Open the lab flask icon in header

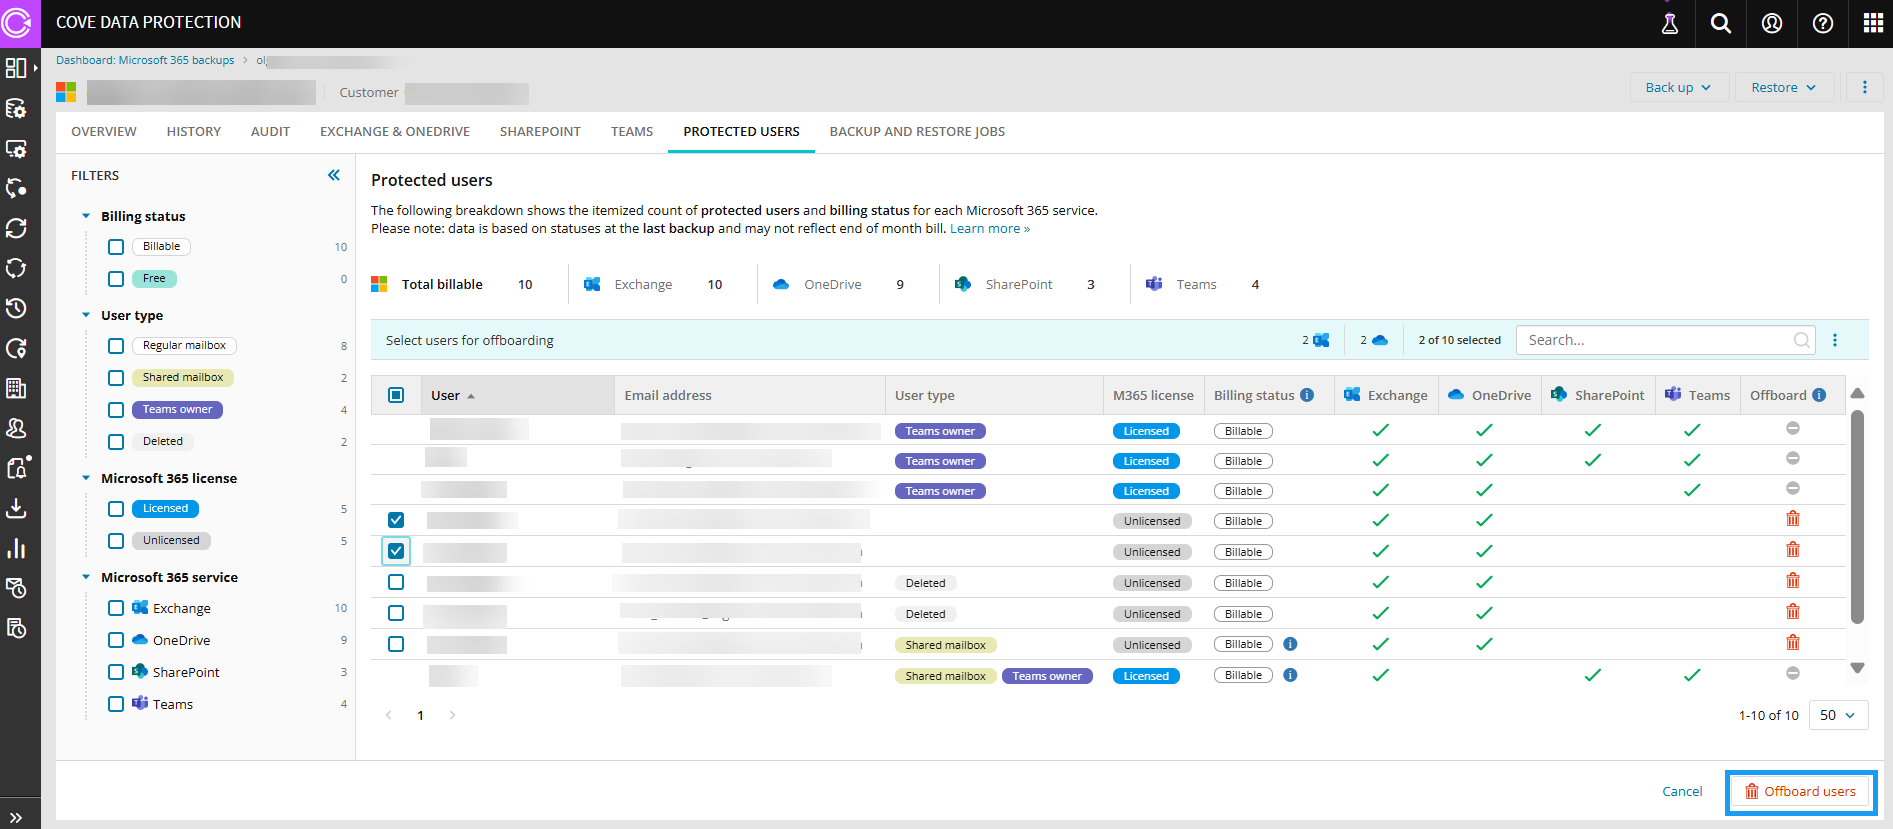click(x=1669, y=23)
